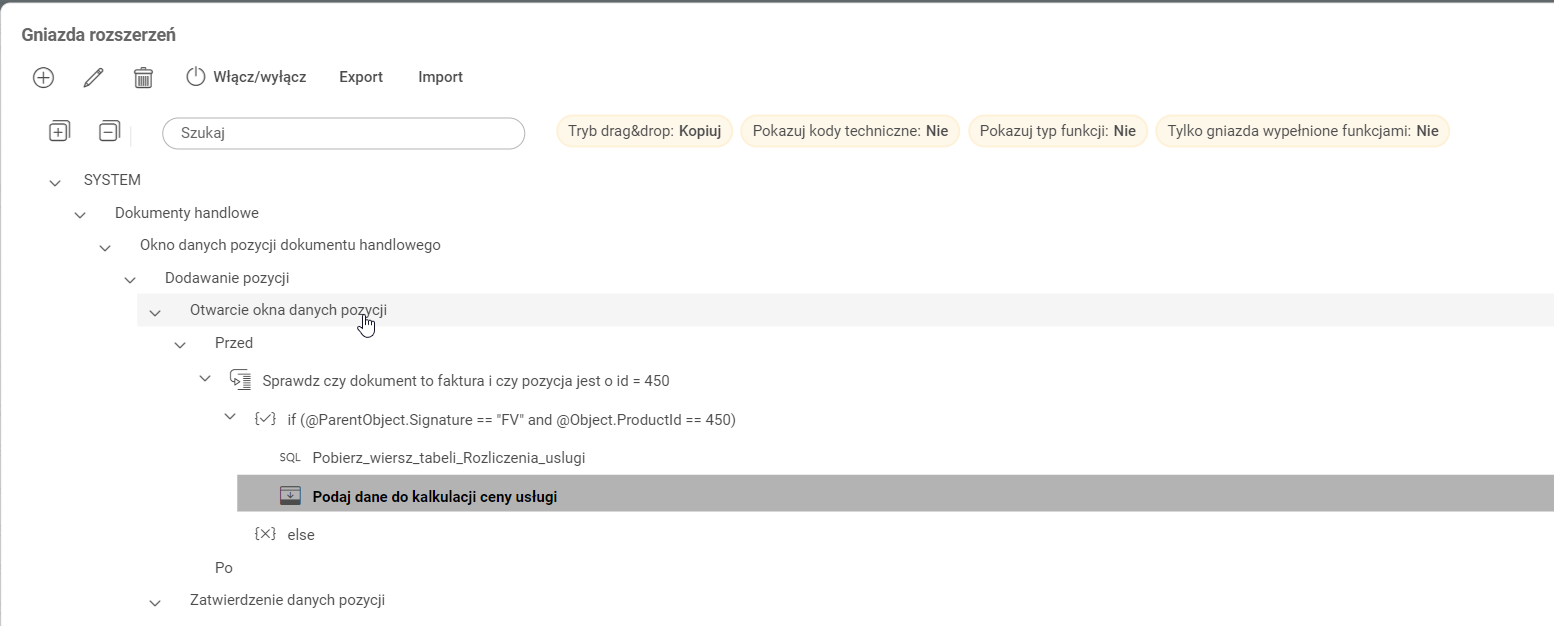
Task: Toggle Pokazuj typ funkcji option
Action: pyautogui.click(x=1057, y=131)
